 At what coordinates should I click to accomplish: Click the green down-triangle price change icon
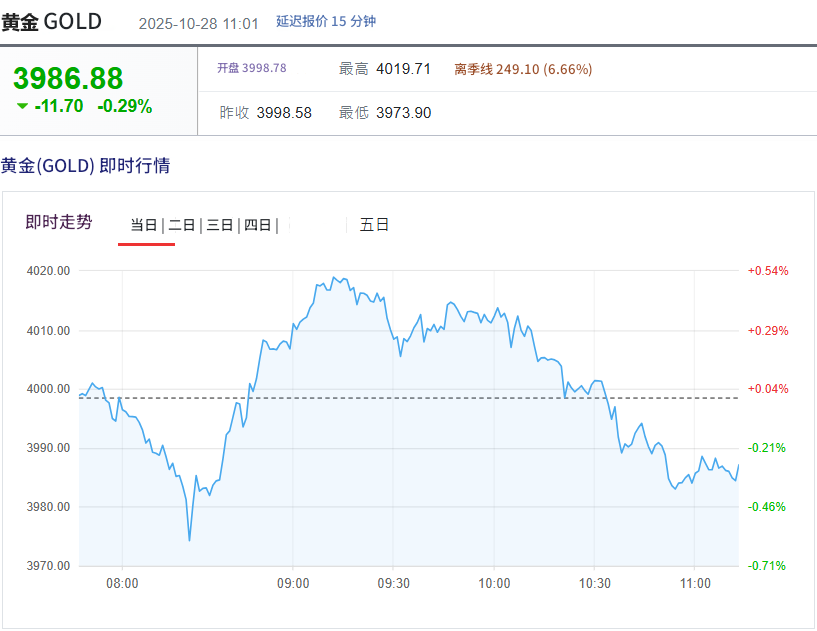[x=22, y=106]
